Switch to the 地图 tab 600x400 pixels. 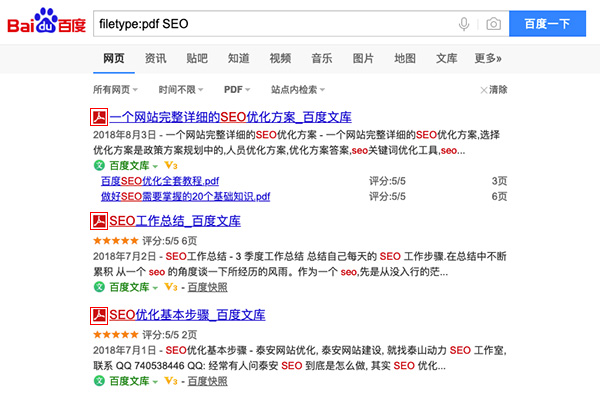405,58
